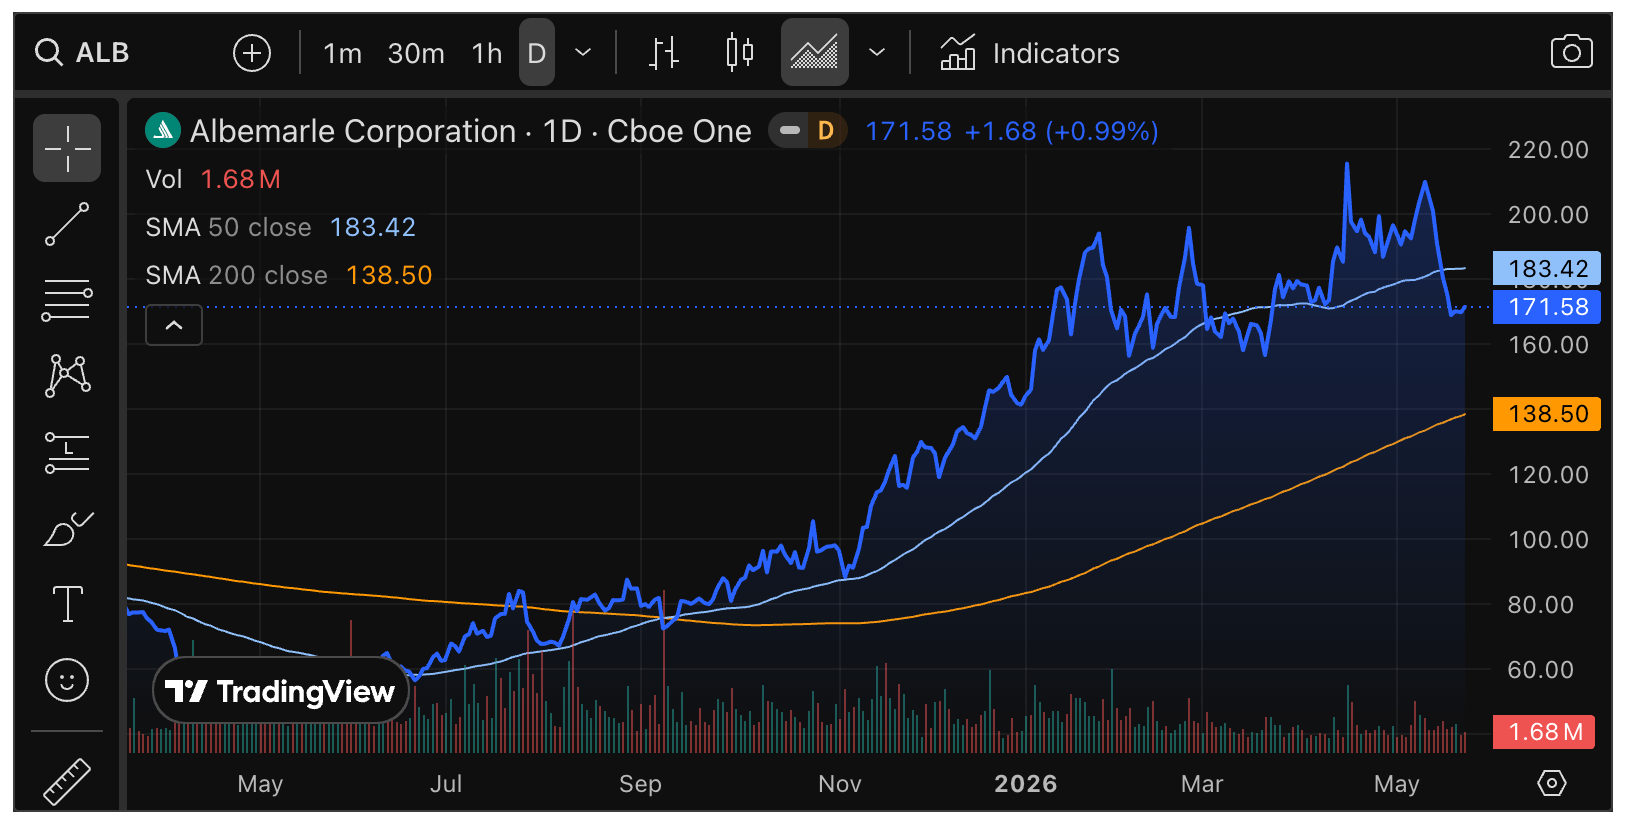
Task: Open the chart style dropdown arrow
Action: [877, 52]
